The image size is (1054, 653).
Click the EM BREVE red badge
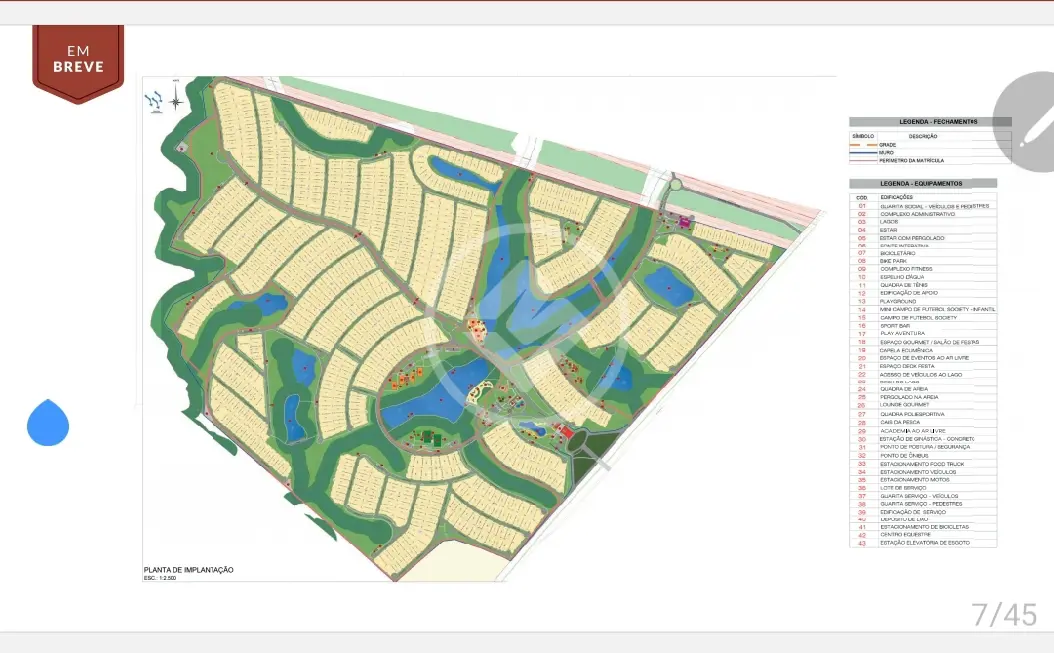(78, 63)
